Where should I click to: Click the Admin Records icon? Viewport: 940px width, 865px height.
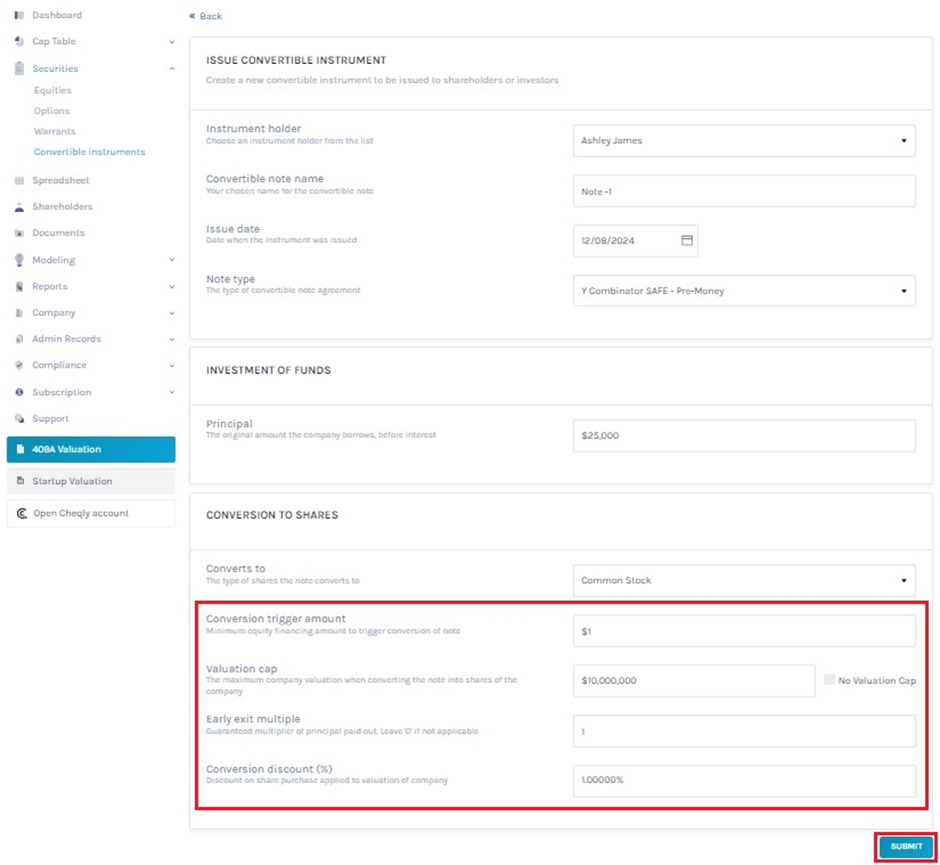[19, 339]
